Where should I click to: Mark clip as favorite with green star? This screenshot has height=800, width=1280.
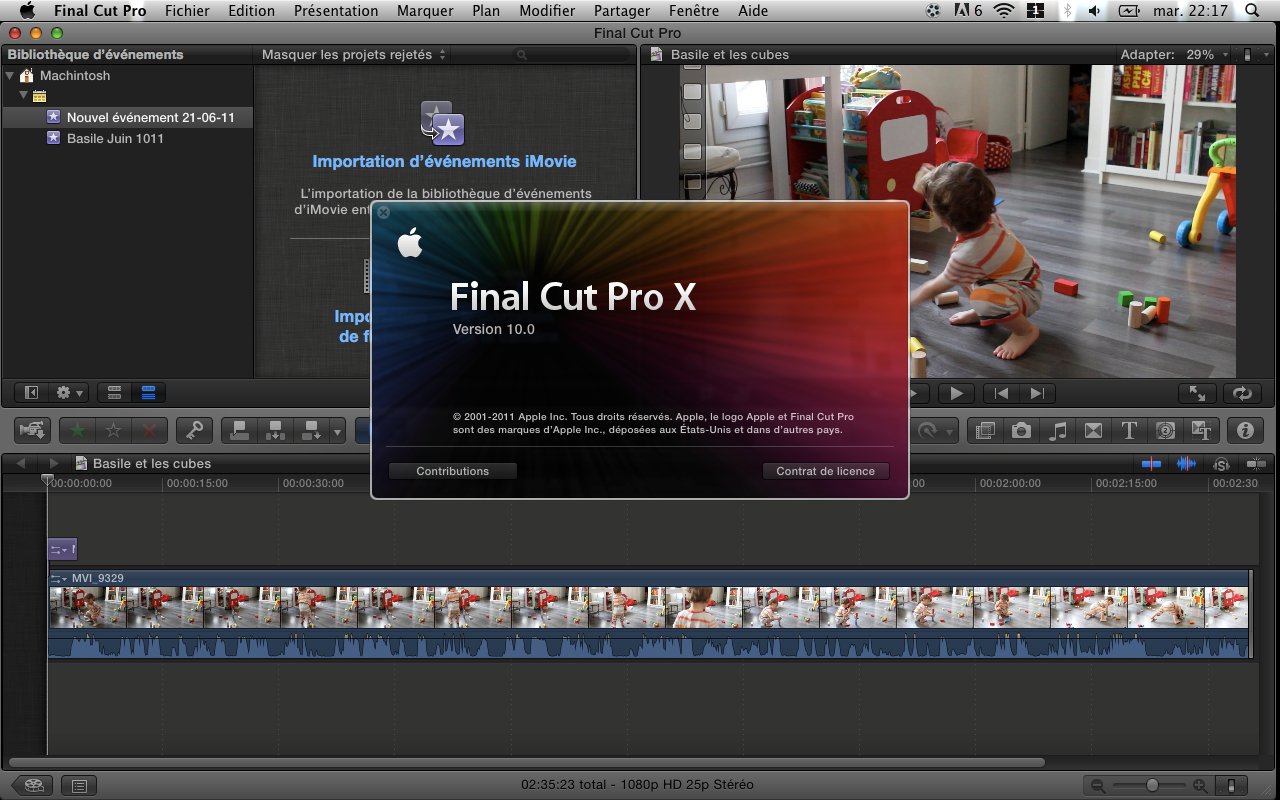click(77, 430)
